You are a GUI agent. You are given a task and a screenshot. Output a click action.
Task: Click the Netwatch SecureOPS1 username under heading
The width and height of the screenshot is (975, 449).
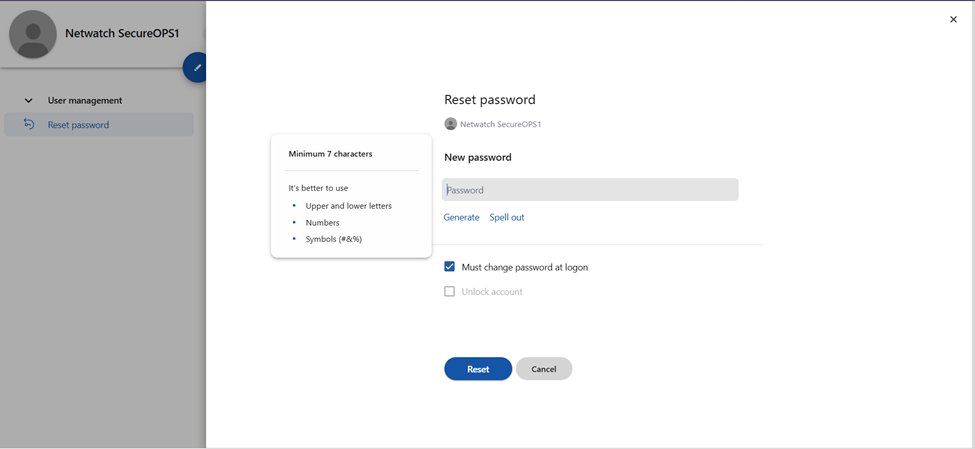(501, 124)
